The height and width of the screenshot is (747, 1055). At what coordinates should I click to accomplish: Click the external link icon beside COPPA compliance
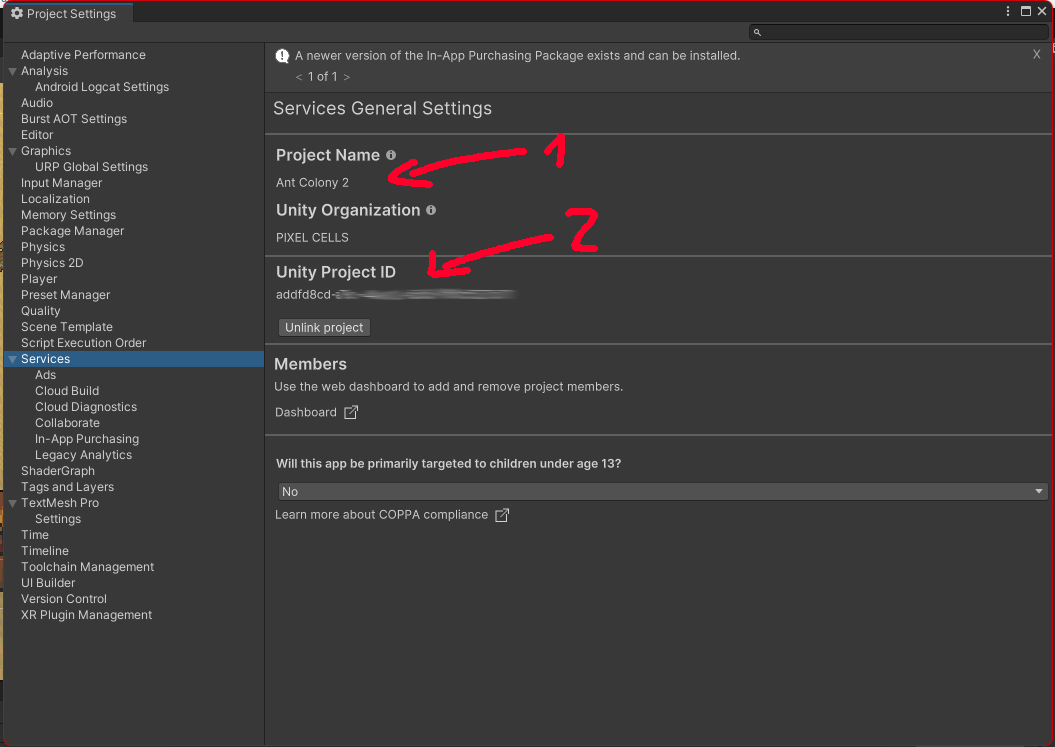(501, 514)
